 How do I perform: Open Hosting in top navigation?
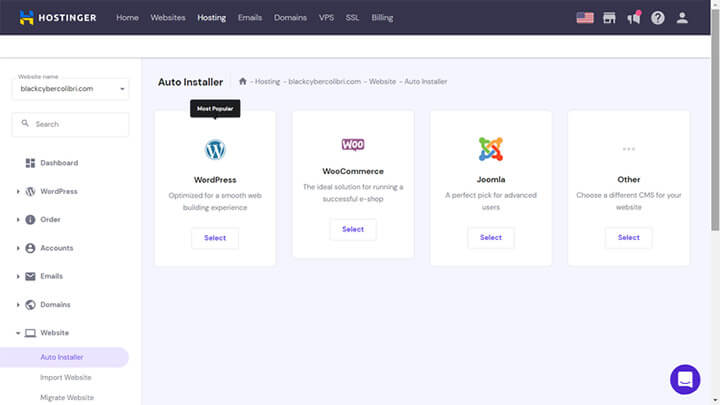pos(211,17)
